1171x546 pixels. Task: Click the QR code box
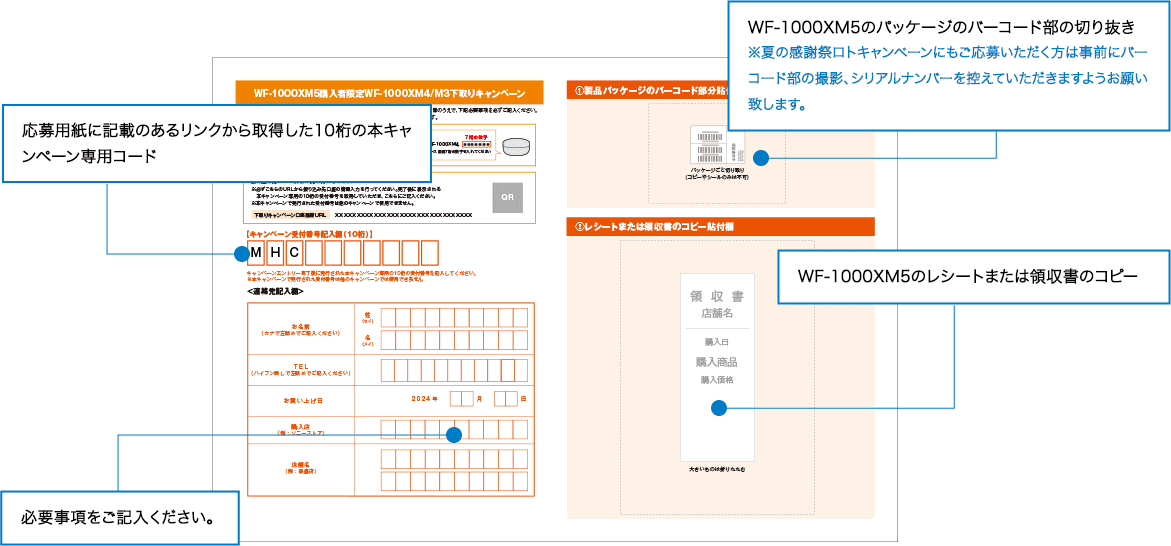click(x=507, y=197)
